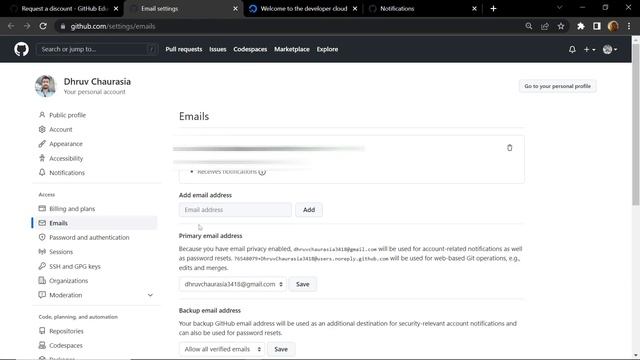The width and height of the screenshot is (640, 360).
Task: Open Chrome profile avatar
Action: (x=613, y=26)
